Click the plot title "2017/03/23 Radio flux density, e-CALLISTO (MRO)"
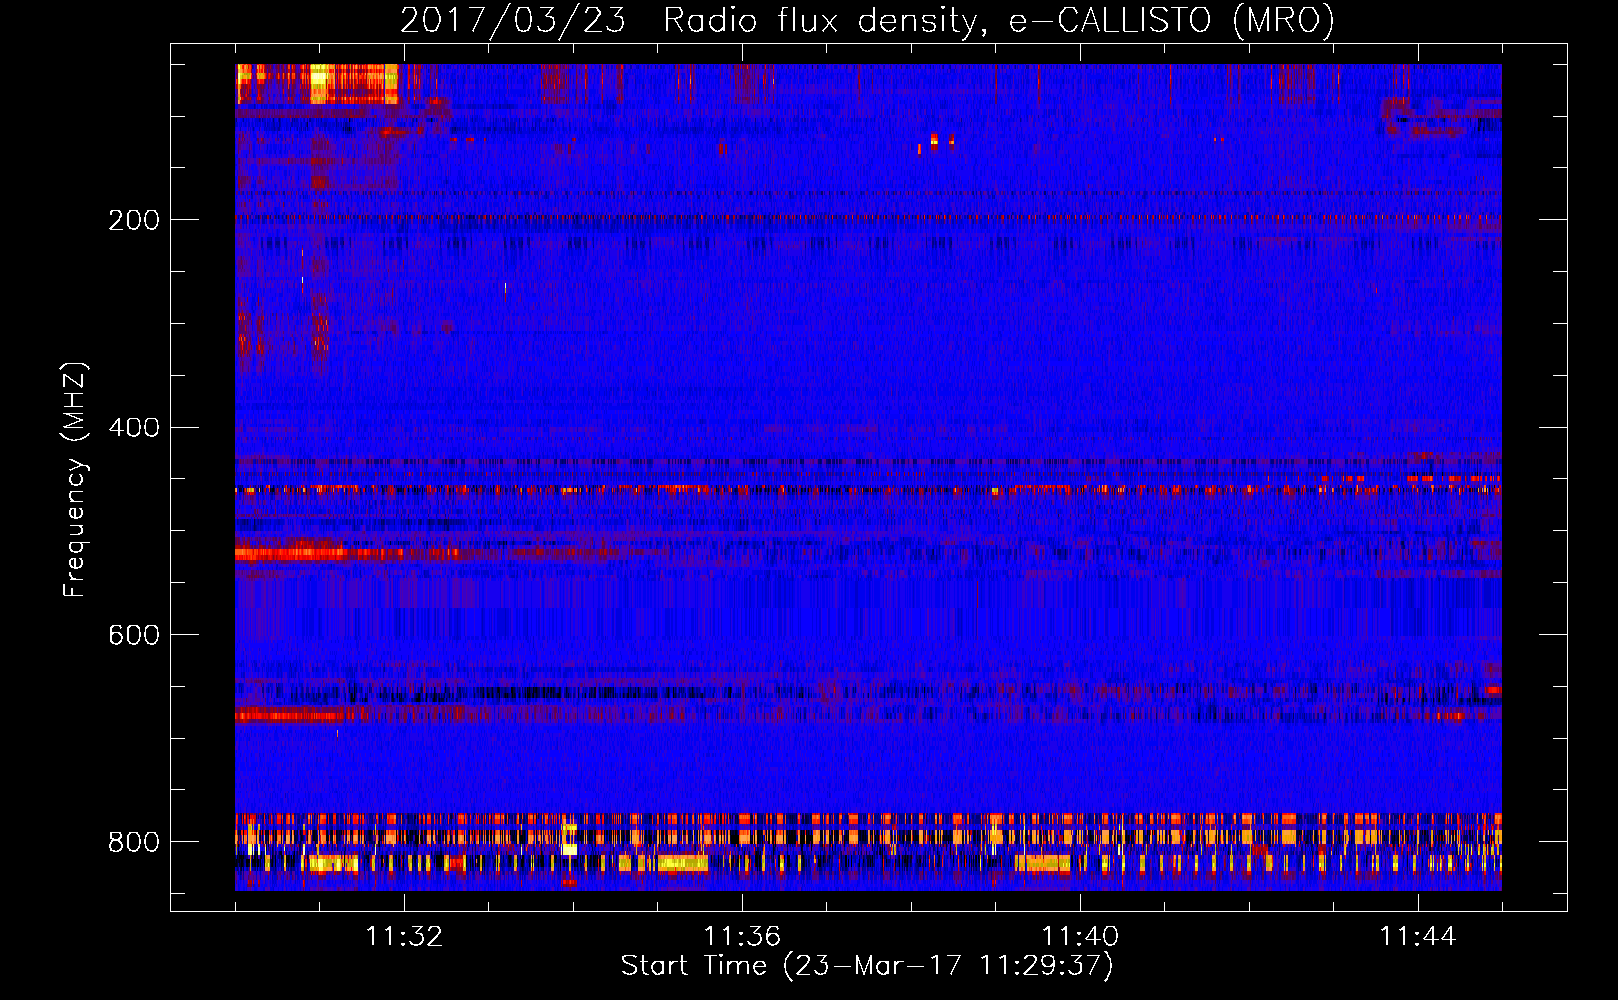 click(x=867, y=20)
